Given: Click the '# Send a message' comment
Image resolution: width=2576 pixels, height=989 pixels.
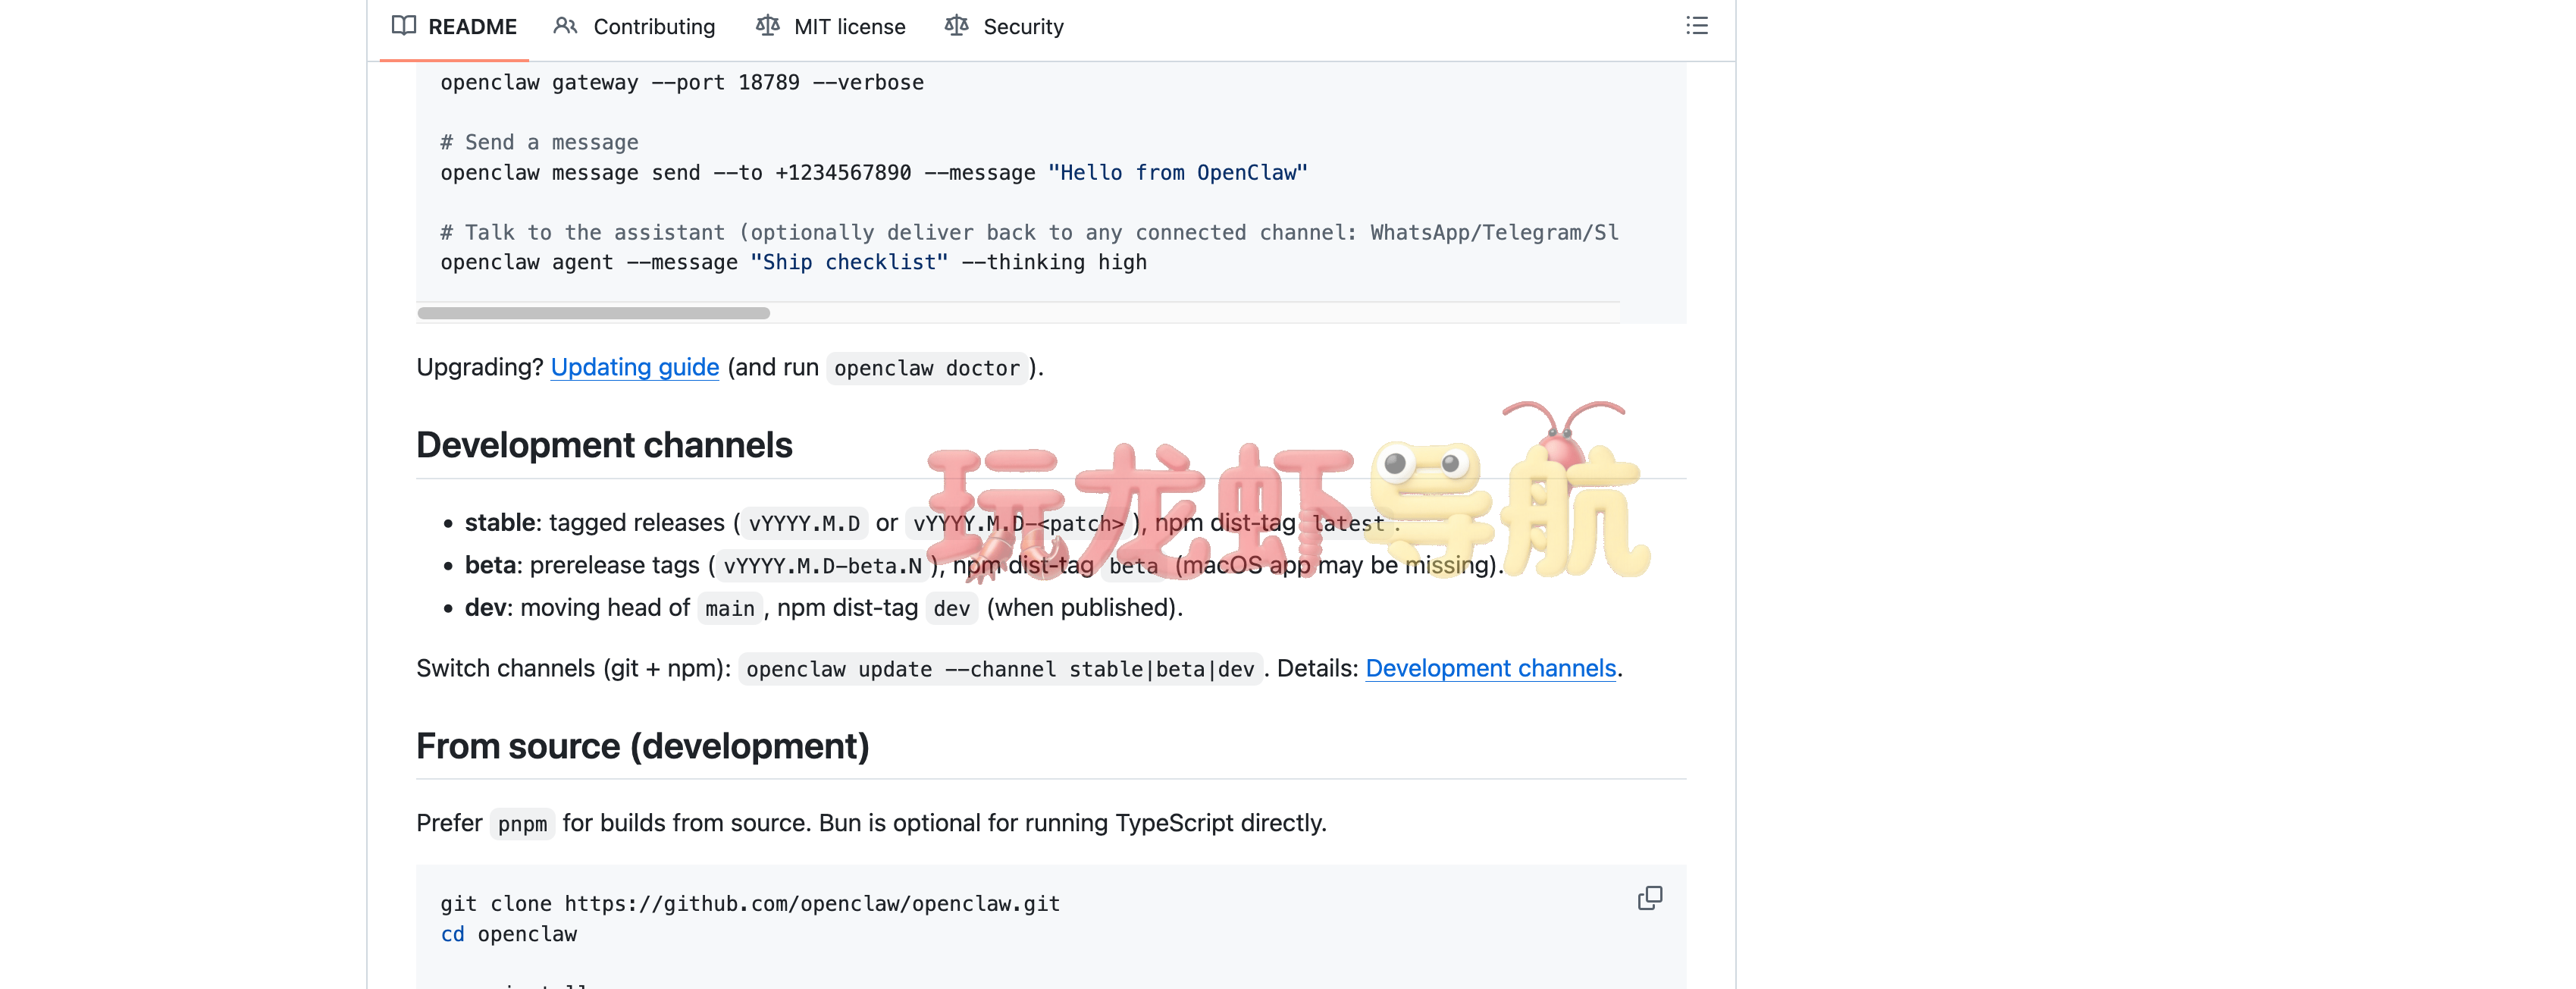Looking at the screenshot, I should tap(539, 142).
